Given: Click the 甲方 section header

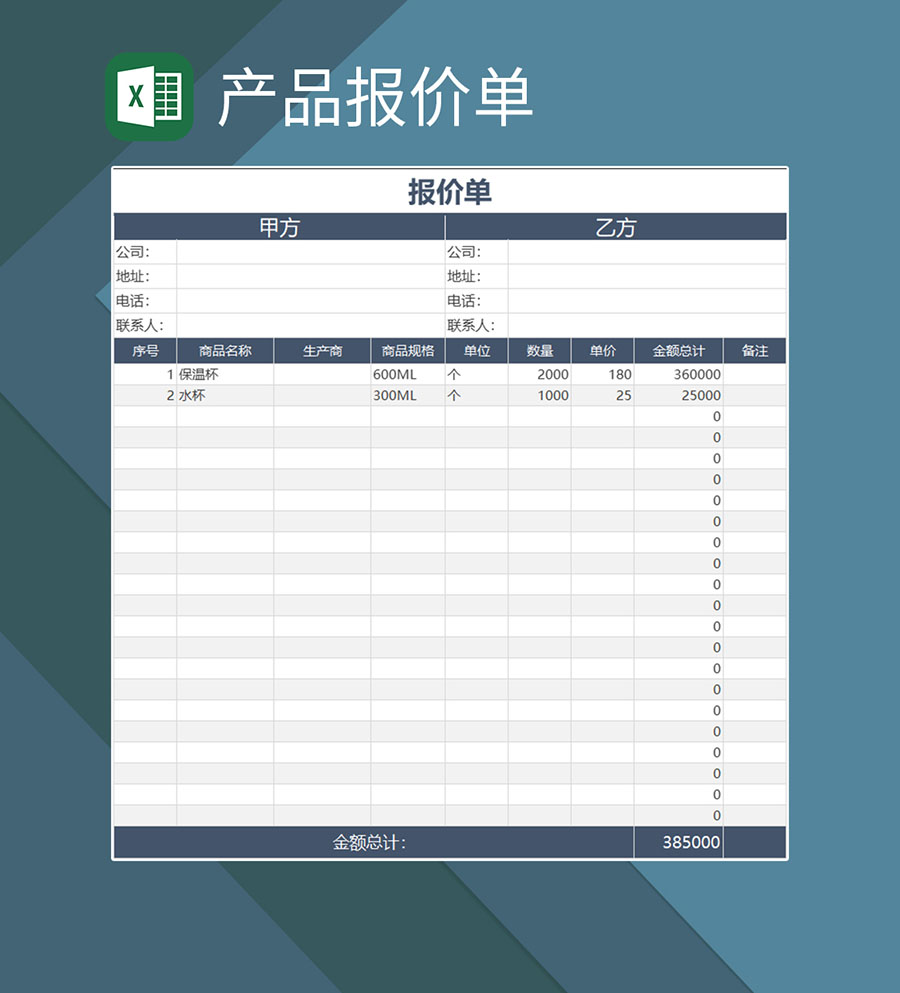Looking at the screenshot, I should [x=279, y=227].
